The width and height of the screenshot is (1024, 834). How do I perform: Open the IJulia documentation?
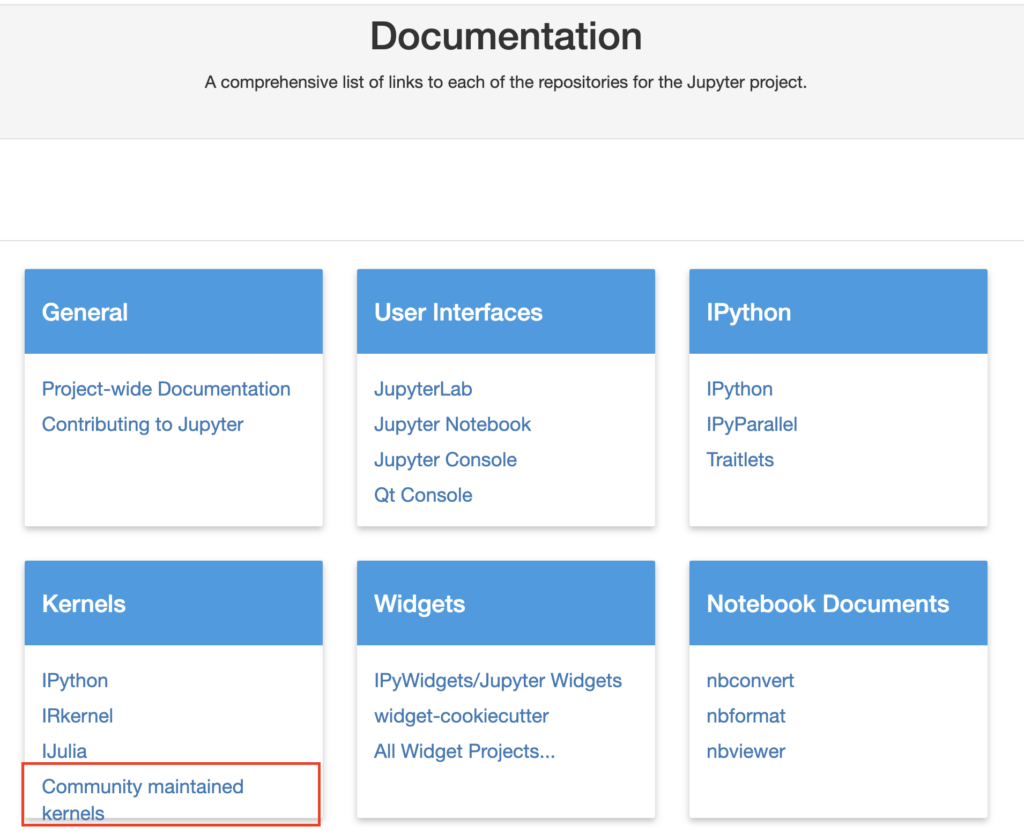(62, 750)
